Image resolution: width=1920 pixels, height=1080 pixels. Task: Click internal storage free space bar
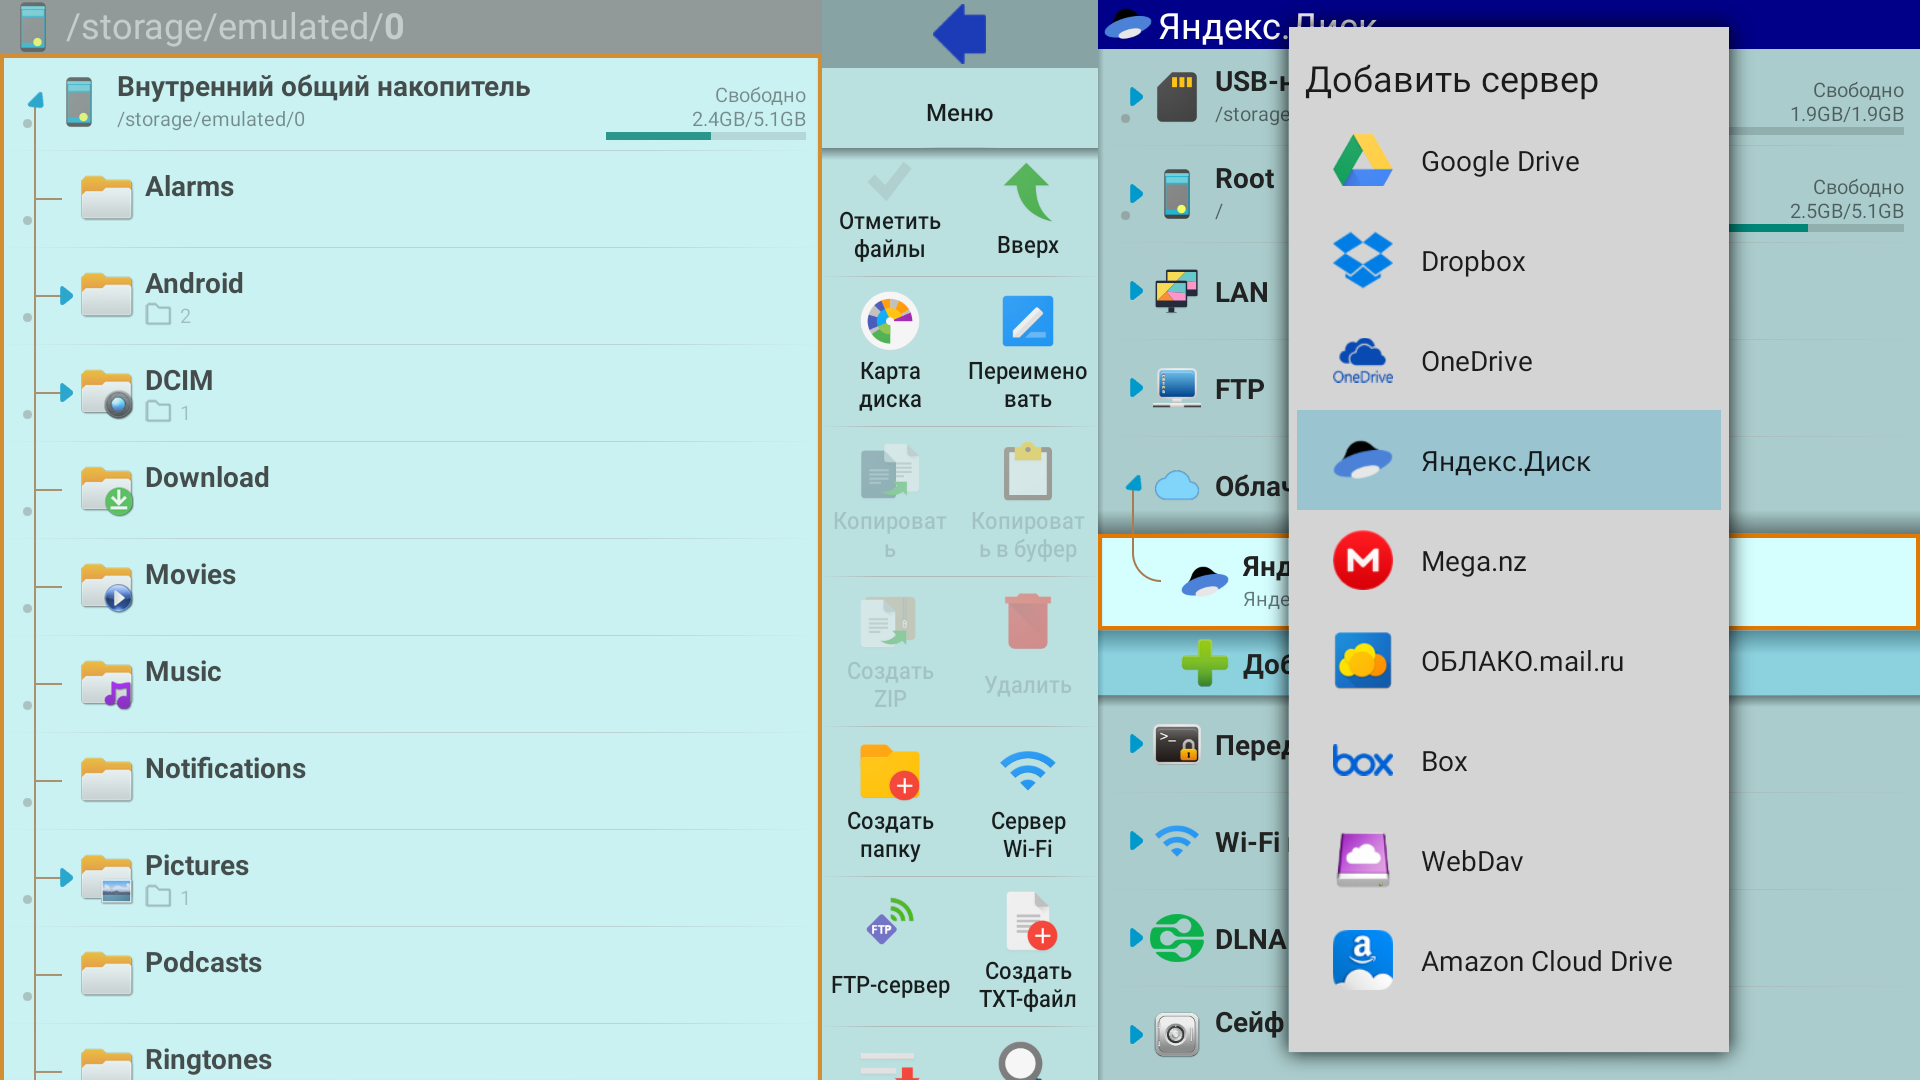pyautogui.click(x=706, y=136)
